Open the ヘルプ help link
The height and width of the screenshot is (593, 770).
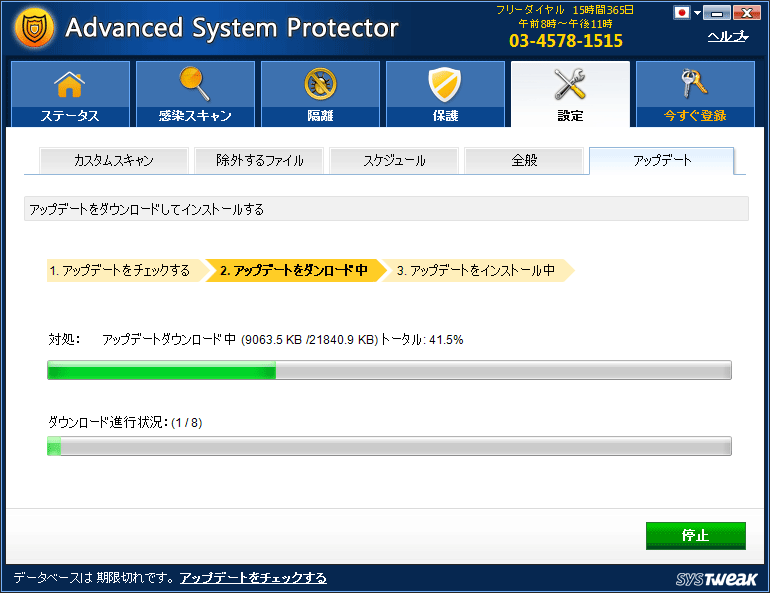click(728, 36)
